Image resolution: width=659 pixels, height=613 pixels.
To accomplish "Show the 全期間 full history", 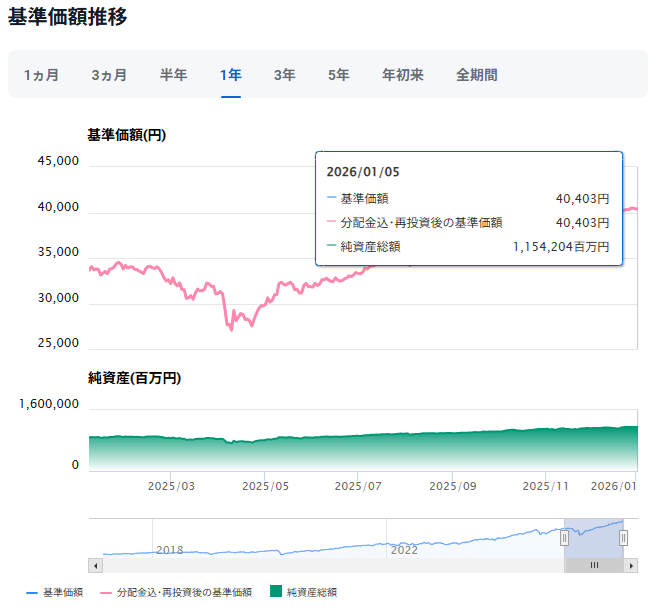I will click(477, 75).
